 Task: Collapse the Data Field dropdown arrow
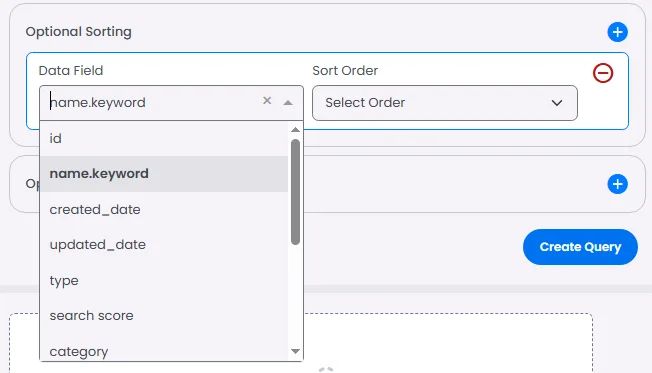pyautogui.click(x=288, y=103)
